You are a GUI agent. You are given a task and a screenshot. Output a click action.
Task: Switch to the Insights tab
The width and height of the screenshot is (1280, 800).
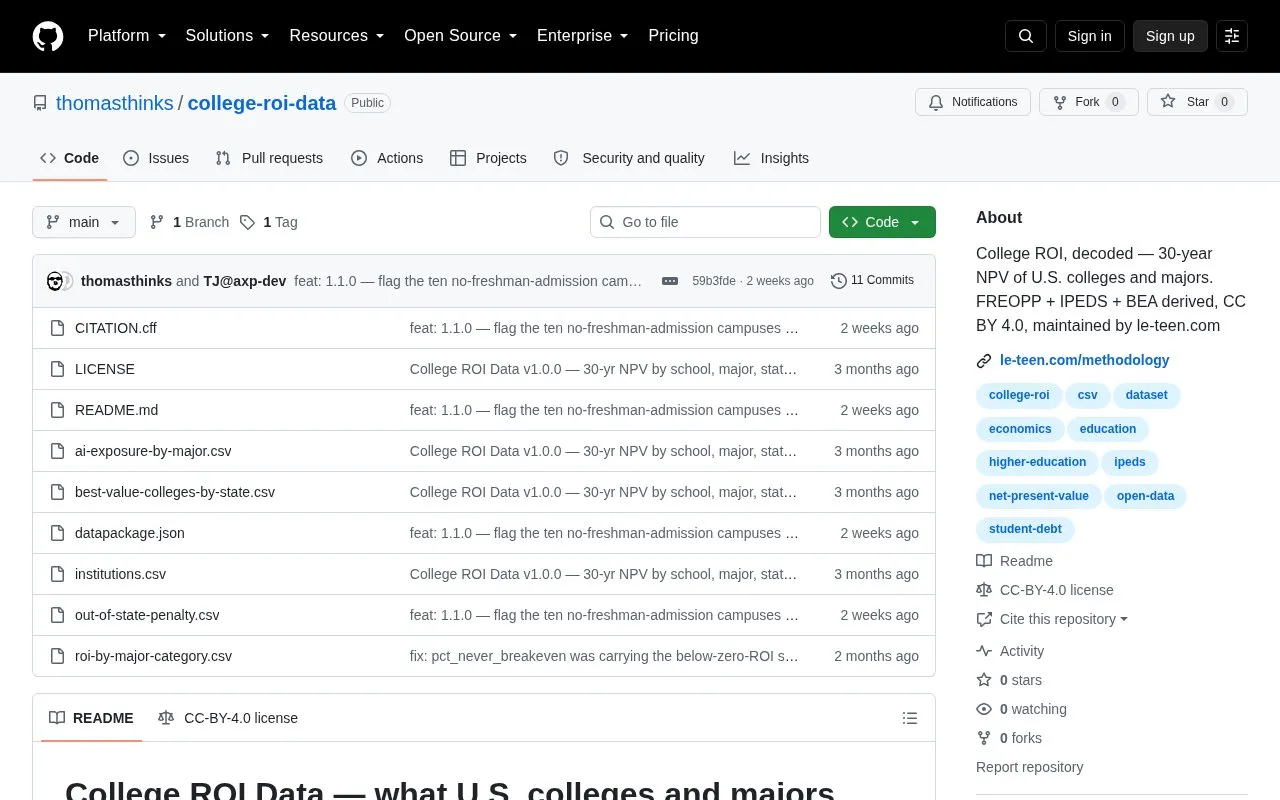[771, 158]
